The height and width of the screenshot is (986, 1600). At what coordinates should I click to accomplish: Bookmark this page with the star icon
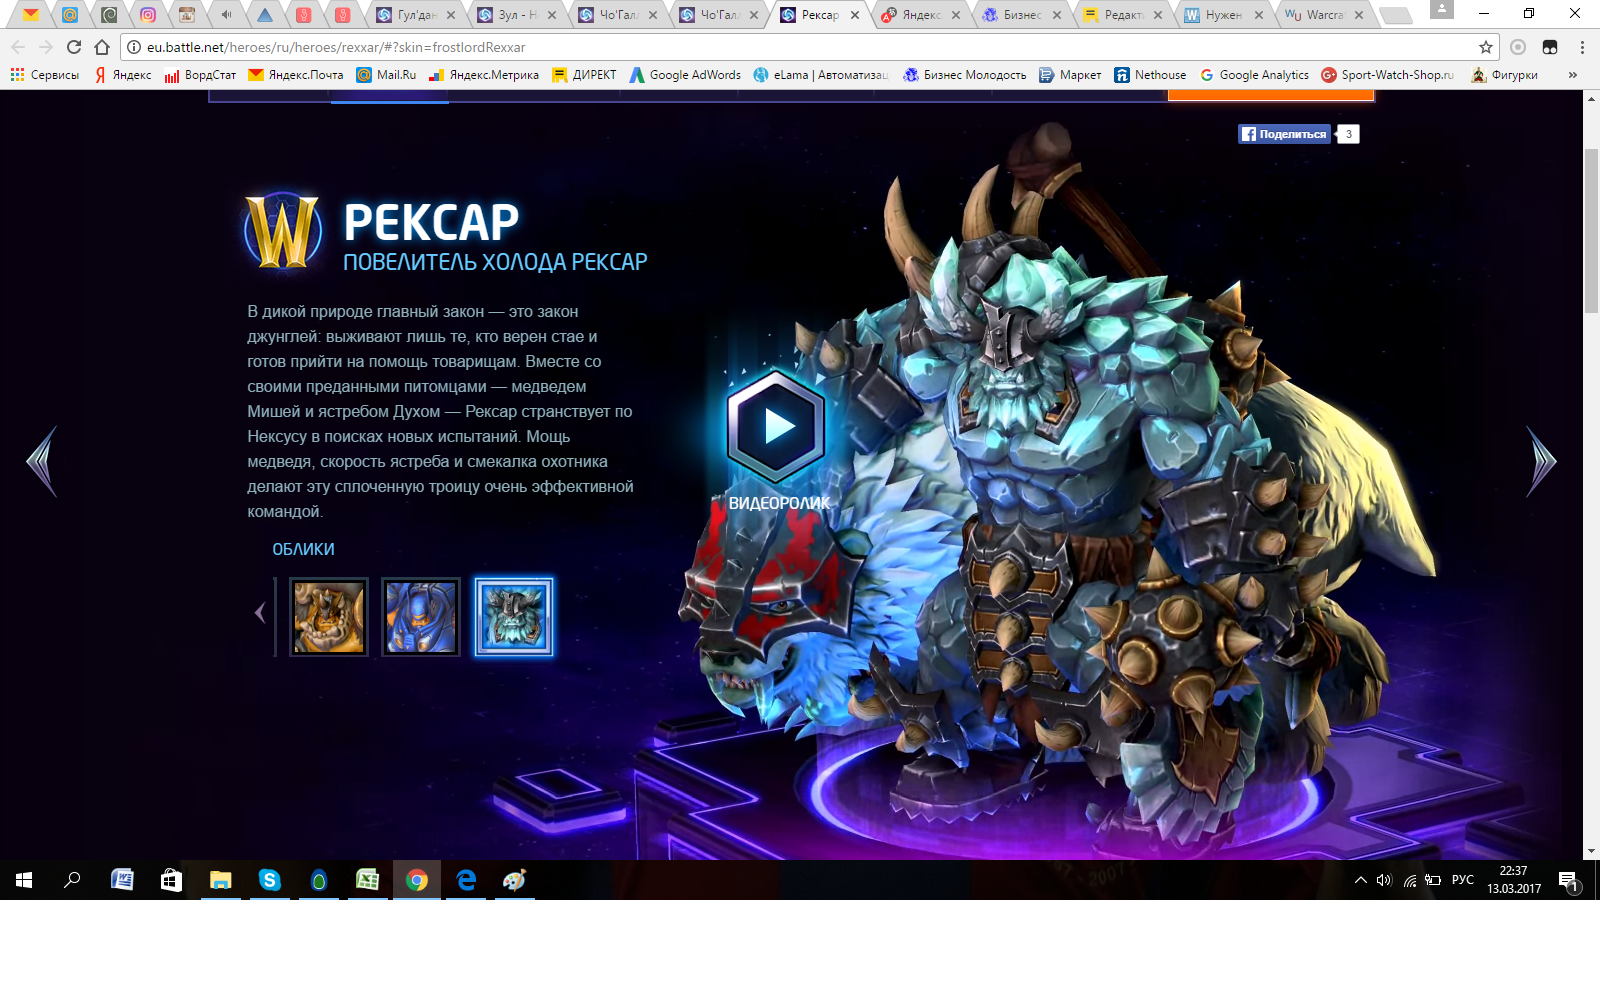tap(1486, 47)
